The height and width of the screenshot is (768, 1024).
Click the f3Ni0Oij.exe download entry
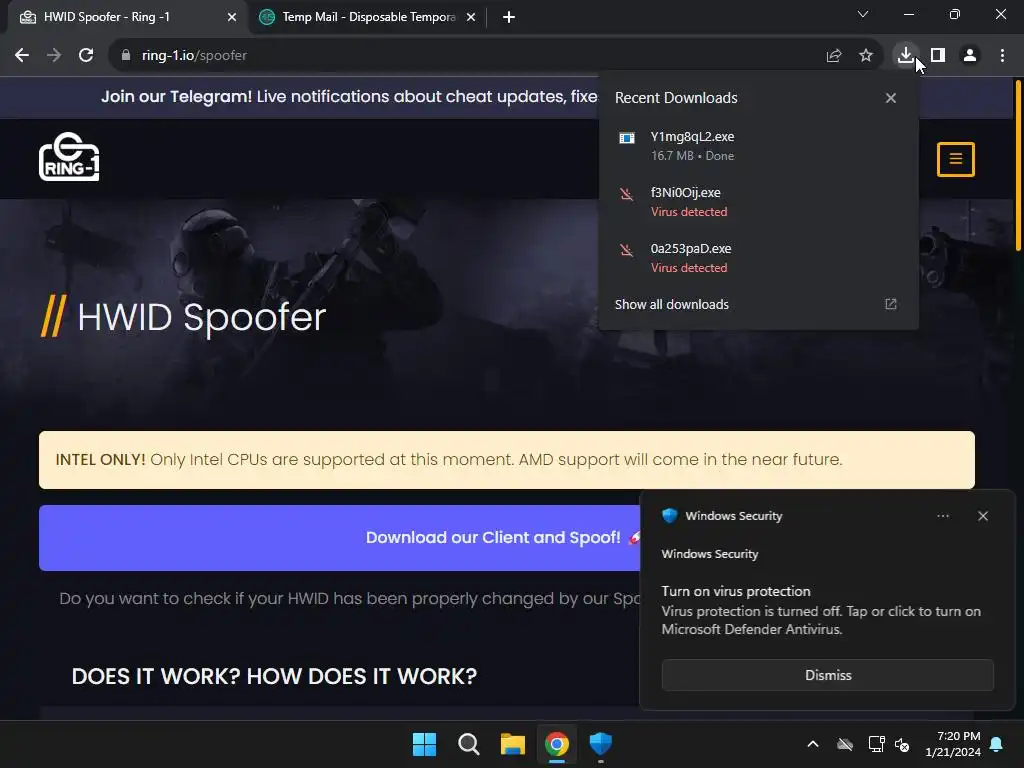(758, 202)
